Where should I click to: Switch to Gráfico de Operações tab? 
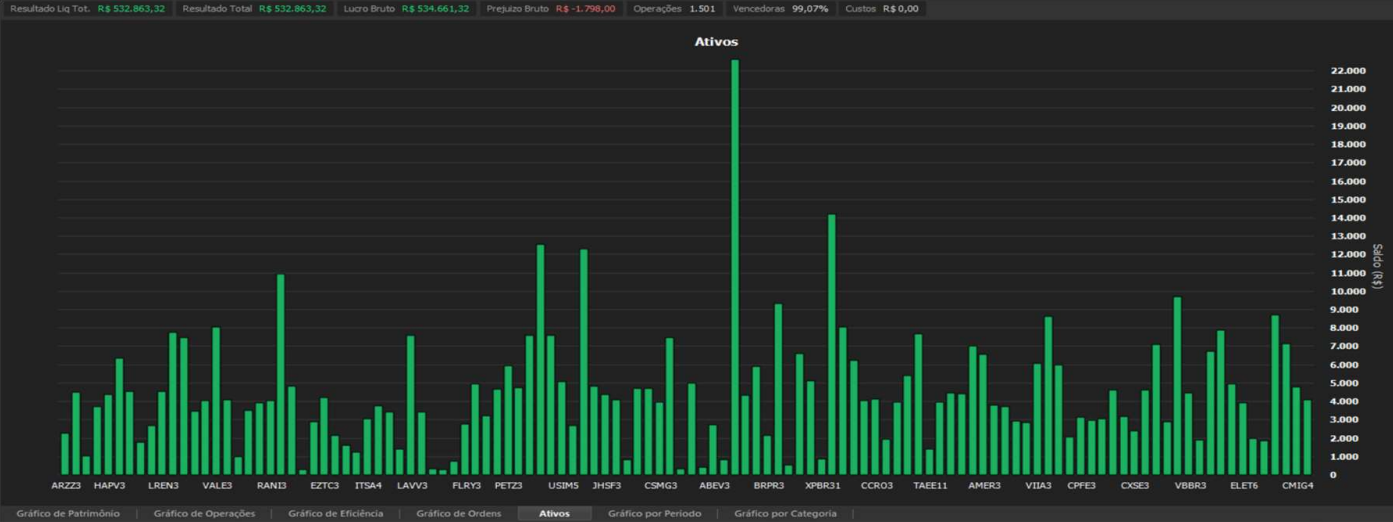click(x=204, y=513)
